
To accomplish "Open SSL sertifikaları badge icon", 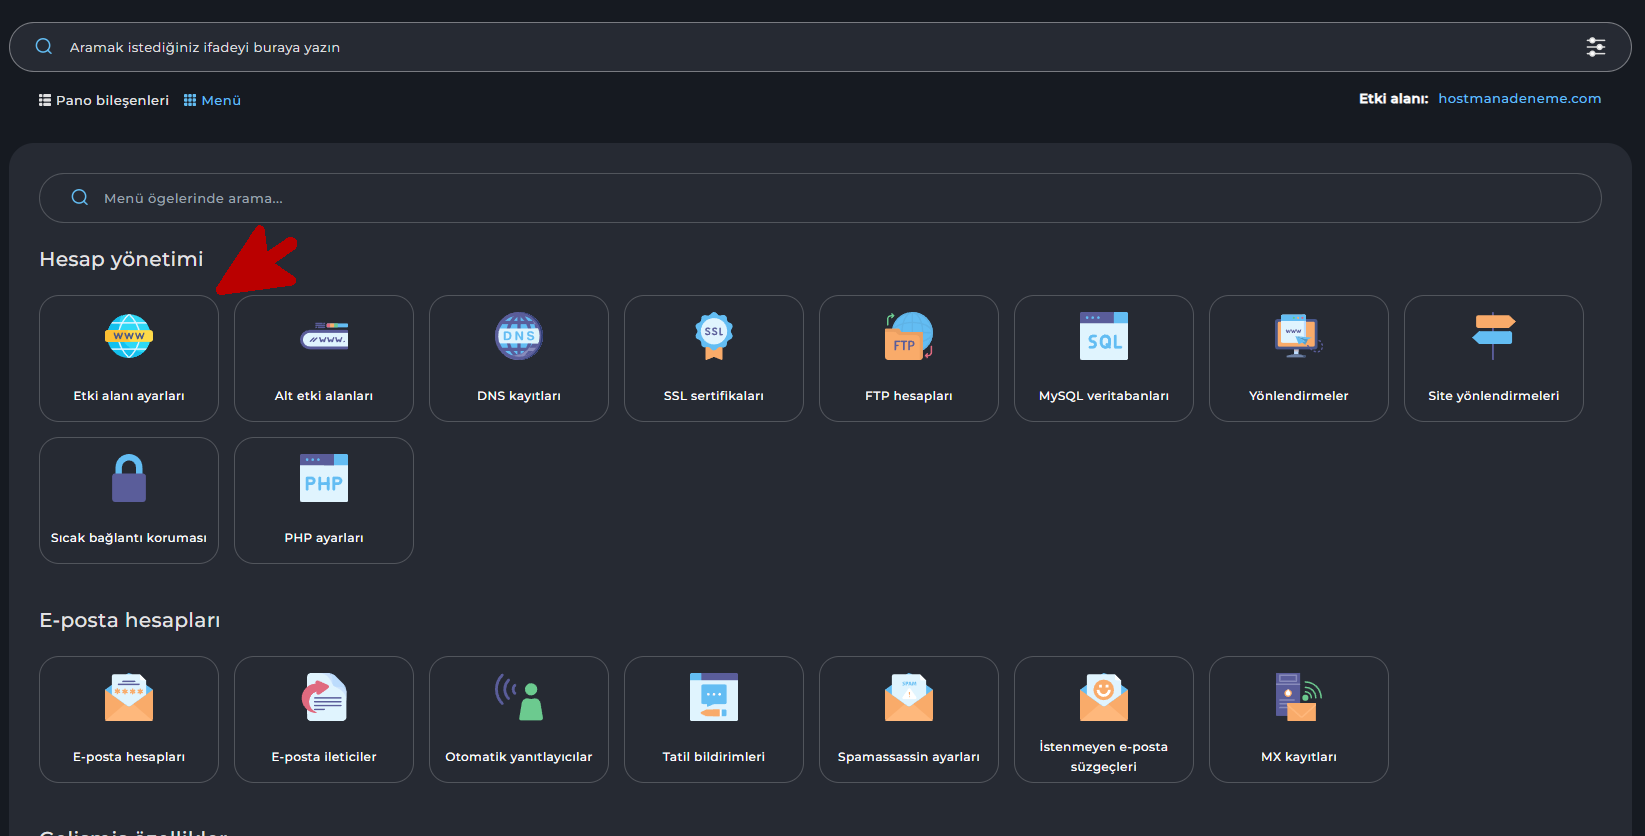I will [x=714, y=336].
